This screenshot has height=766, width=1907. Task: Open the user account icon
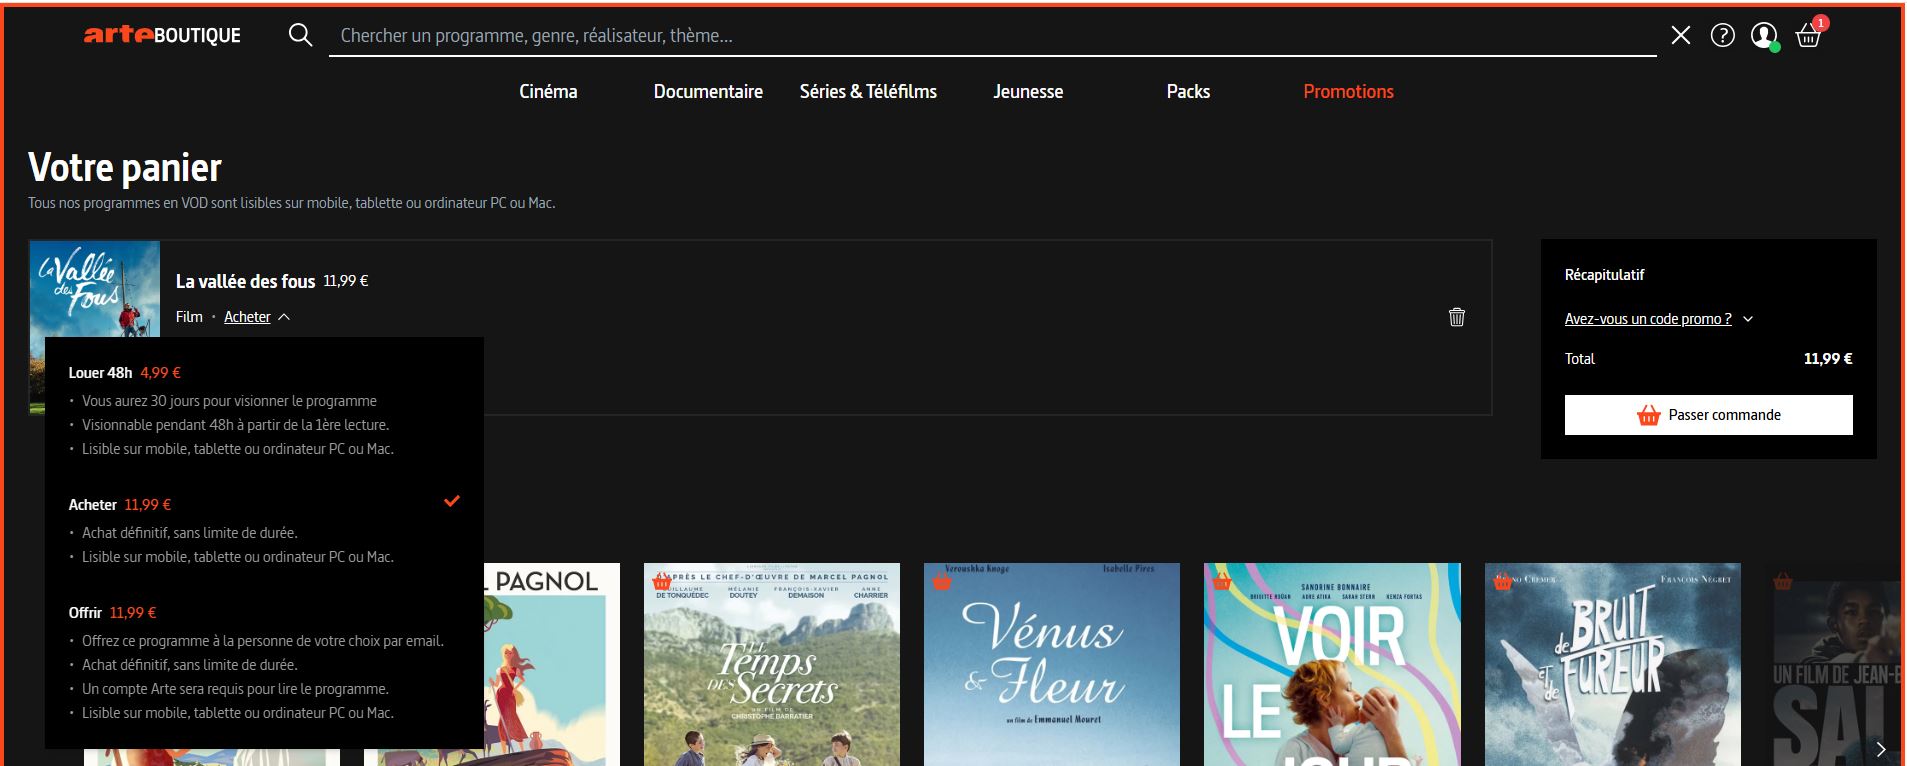point(1764,36)
